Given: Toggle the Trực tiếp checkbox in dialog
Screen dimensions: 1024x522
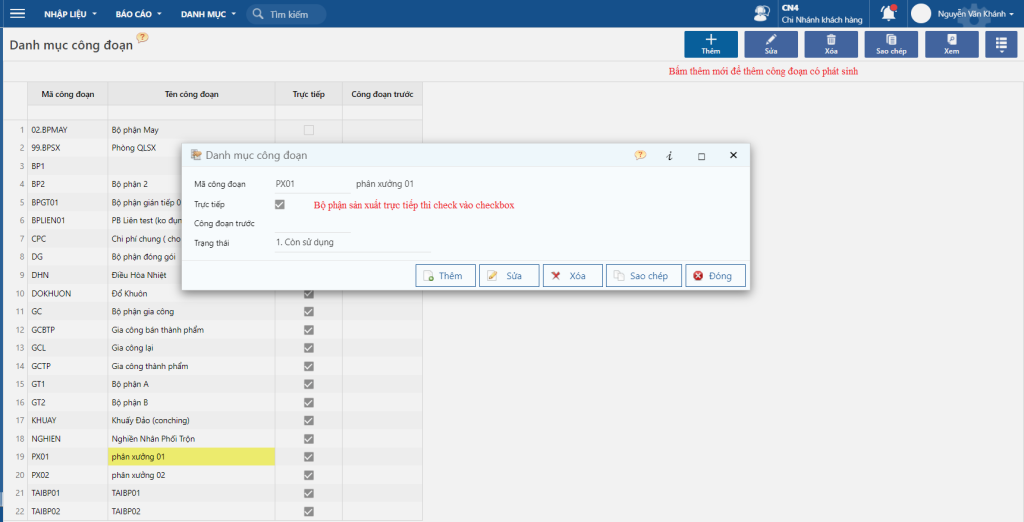Looking at the screenshot, I should pyautogui.click(x=280, y=204).
